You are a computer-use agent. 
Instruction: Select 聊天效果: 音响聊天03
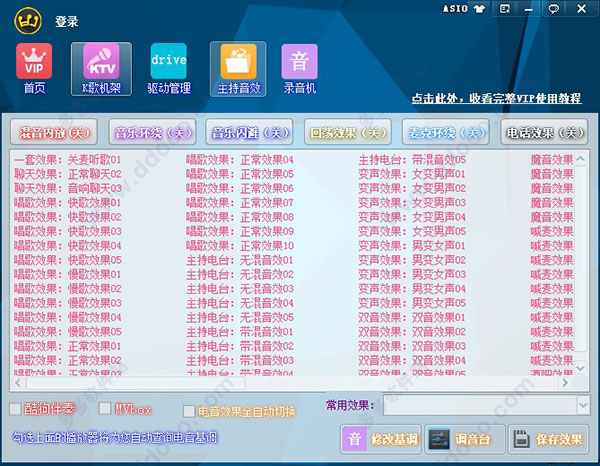pyautogui.click(x=67, y=188)
